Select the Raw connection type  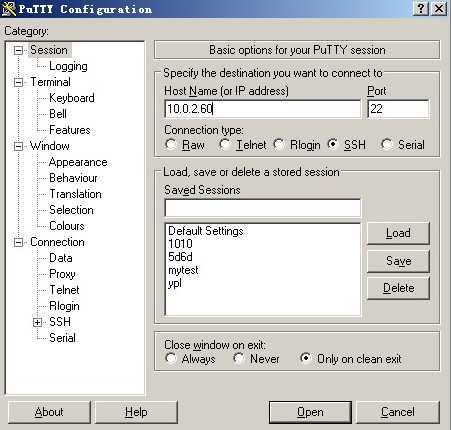[171, 144]
